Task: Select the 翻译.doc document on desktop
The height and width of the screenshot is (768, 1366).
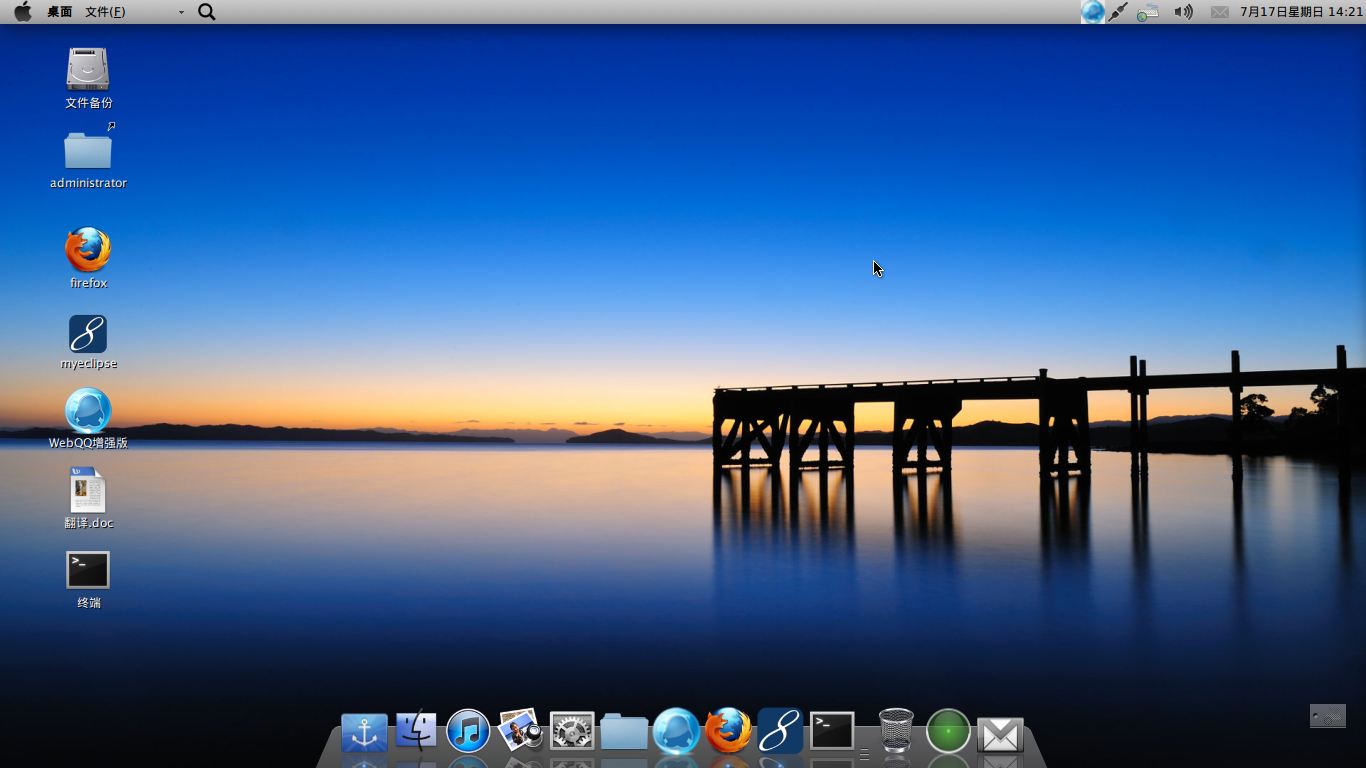Action: [x=88, y=499]
